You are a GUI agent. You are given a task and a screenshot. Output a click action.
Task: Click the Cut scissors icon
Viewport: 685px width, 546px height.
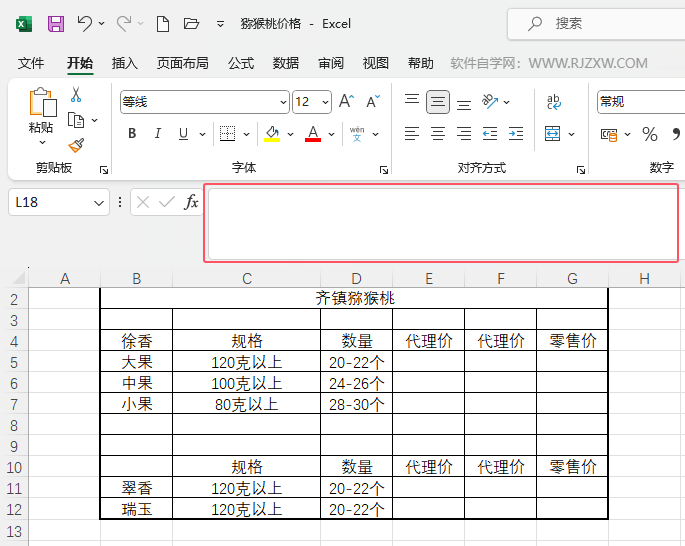click(76, 94)
